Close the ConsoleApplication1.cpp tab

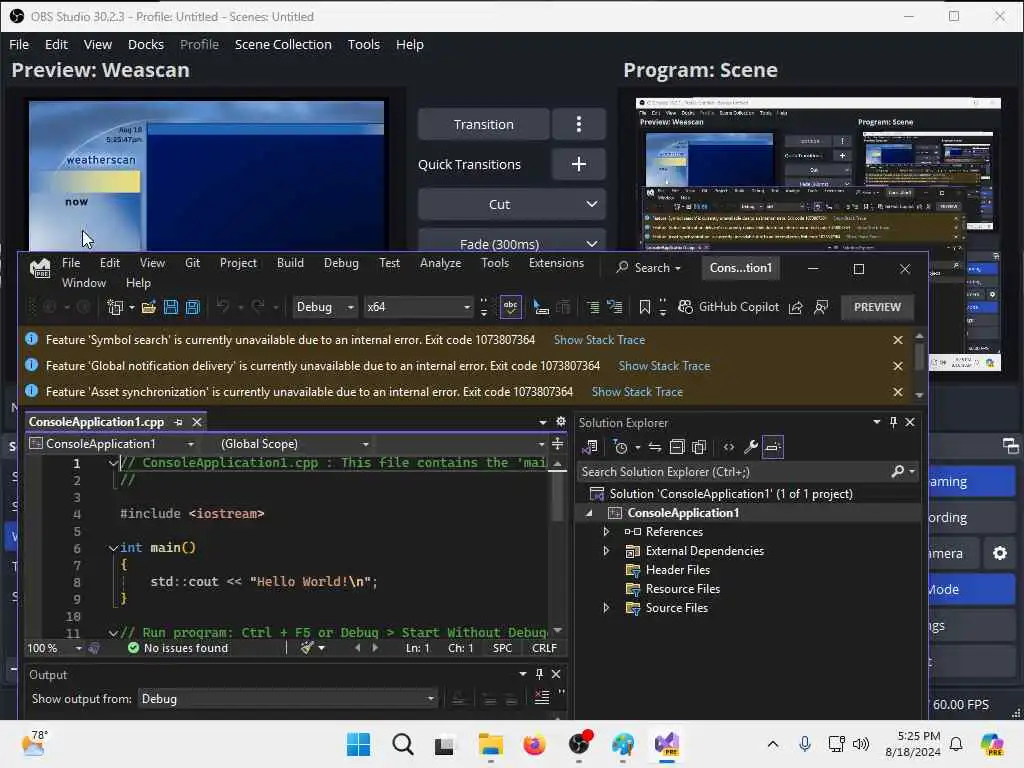point(197,423)
